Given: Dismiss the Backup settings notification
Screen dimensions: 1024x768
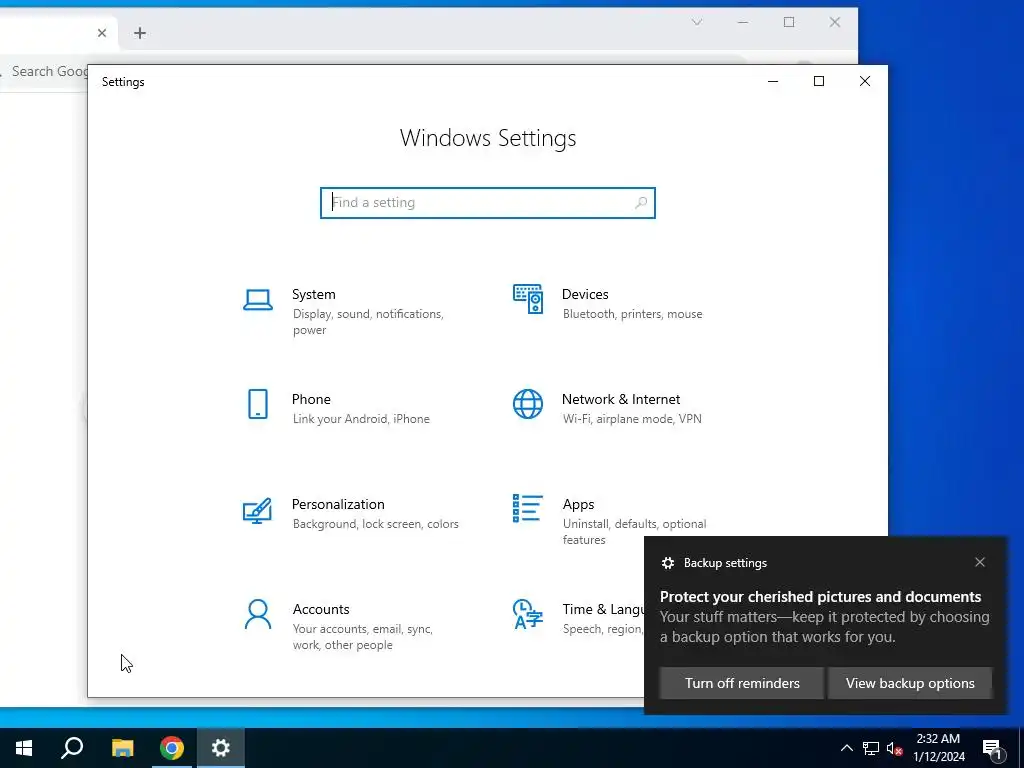Looking at the screenshot, I should (980, 562).
